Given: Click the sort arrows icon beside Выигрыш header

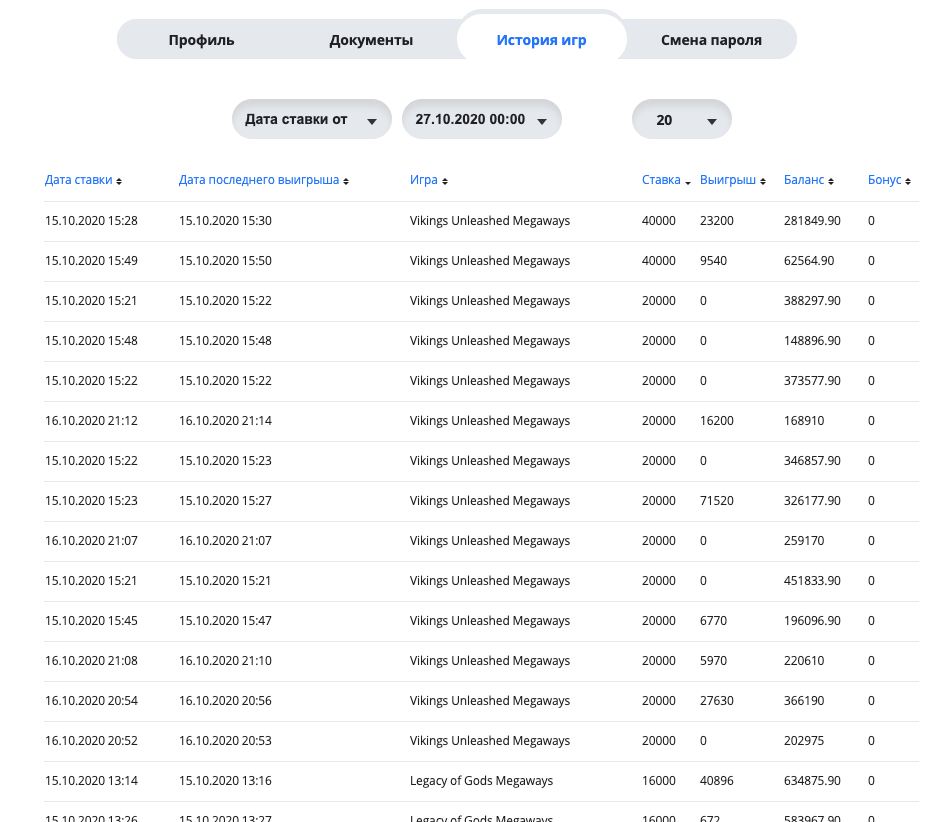Looking at the screenshot, I should pyautogui.click(x=763, y=181).
